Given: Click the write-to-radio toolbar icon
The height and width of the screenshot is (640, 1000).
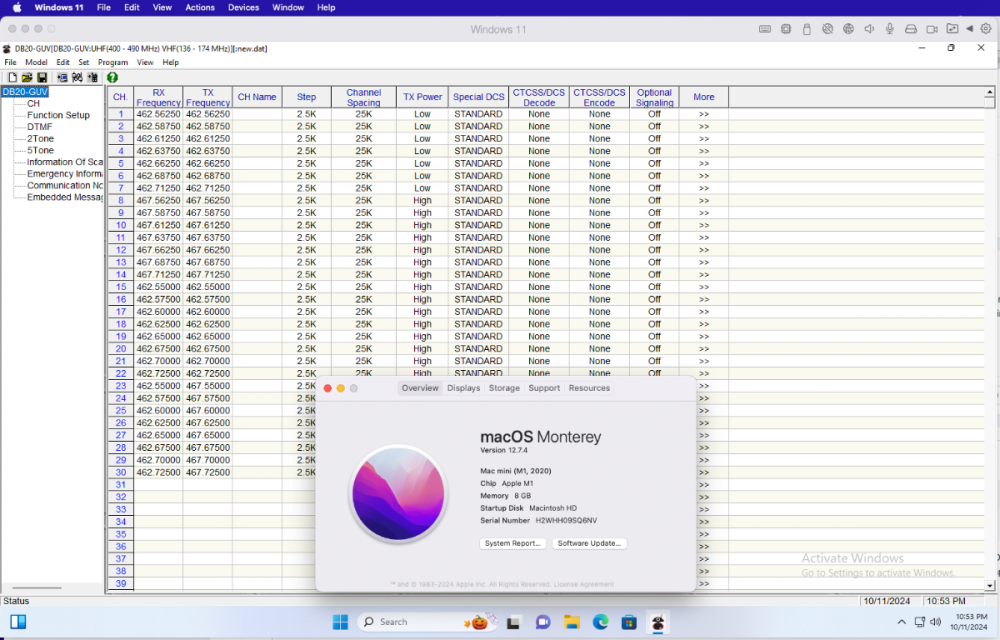Looking at the screenshot, I should (x=93, y=77).
